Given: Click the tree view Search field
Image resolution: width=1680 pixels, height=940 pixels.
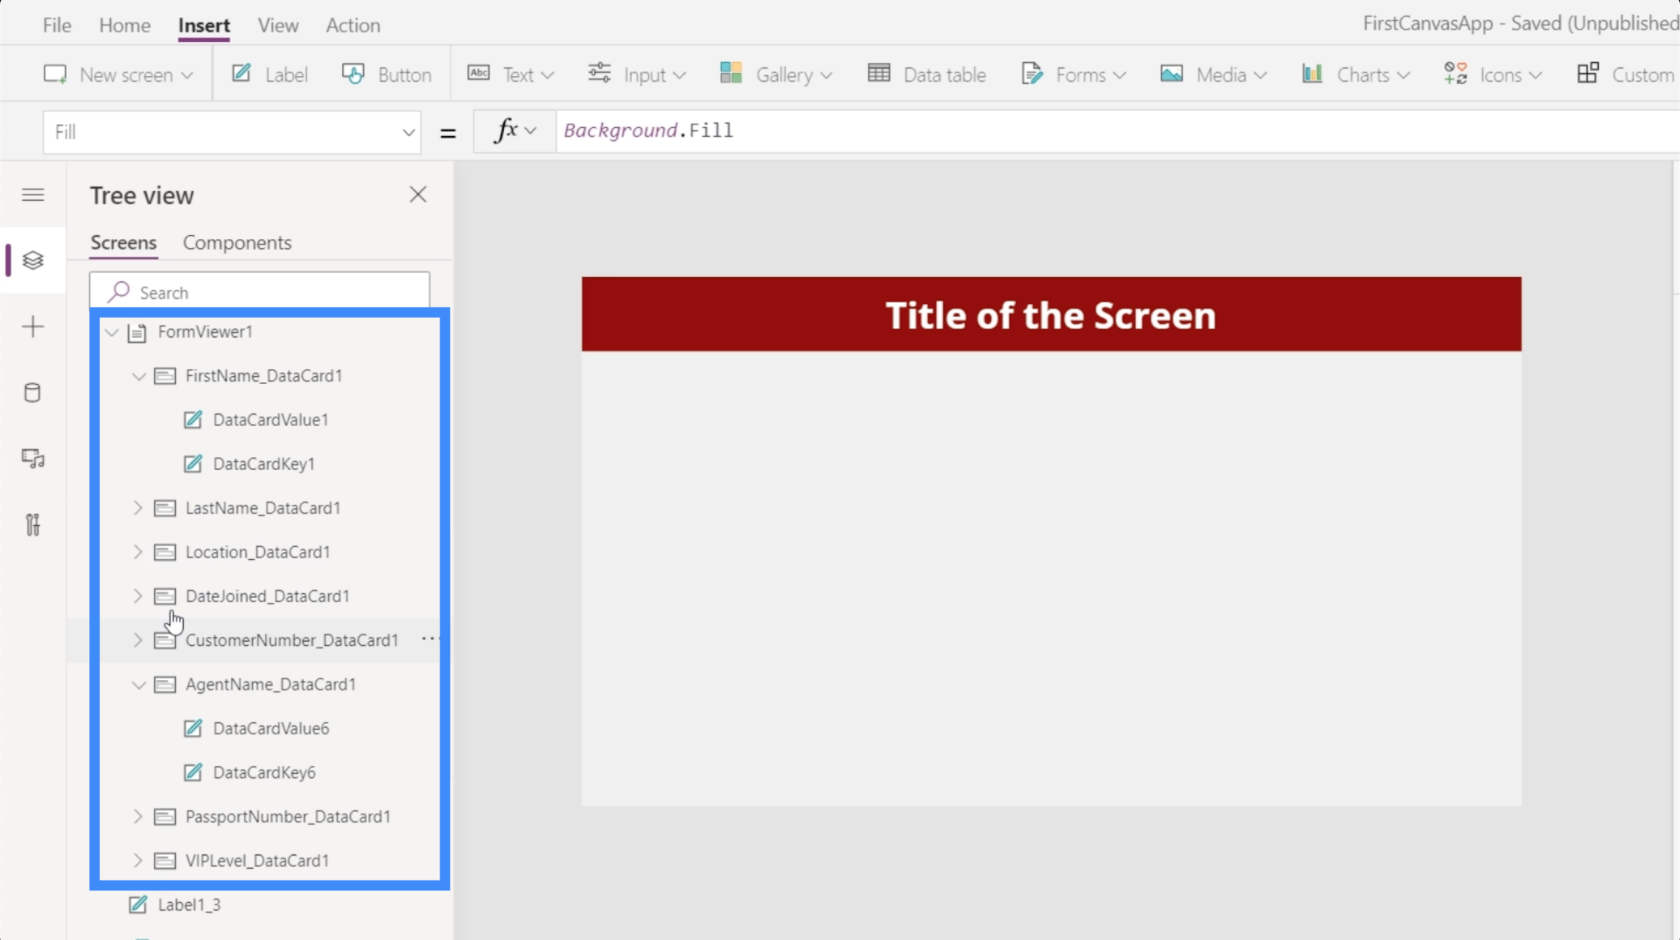Looking at the screenshot, I should 260,292.
